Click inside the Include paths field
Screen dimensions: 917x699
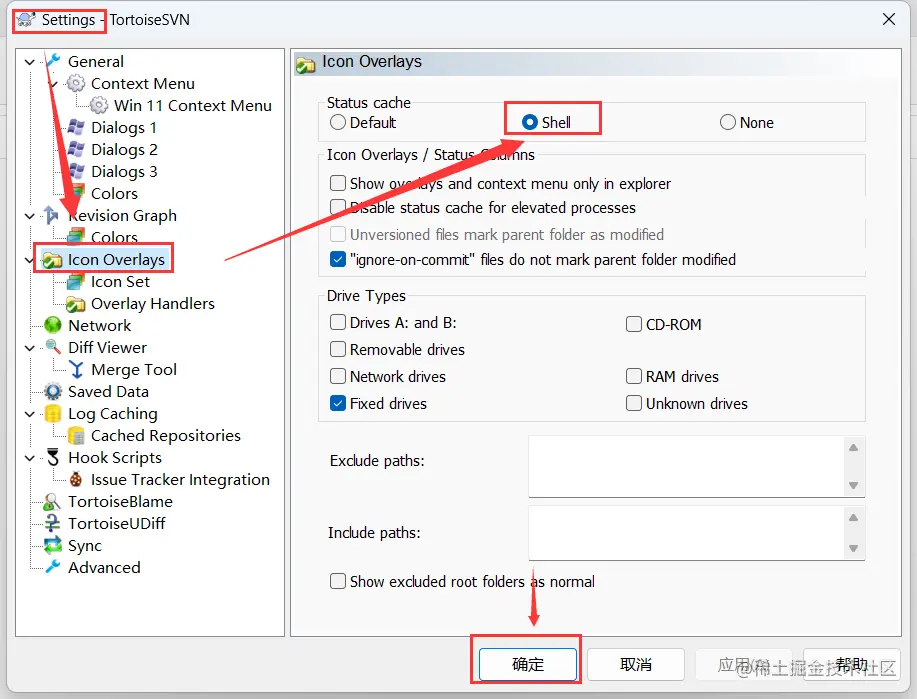[686, 533]
